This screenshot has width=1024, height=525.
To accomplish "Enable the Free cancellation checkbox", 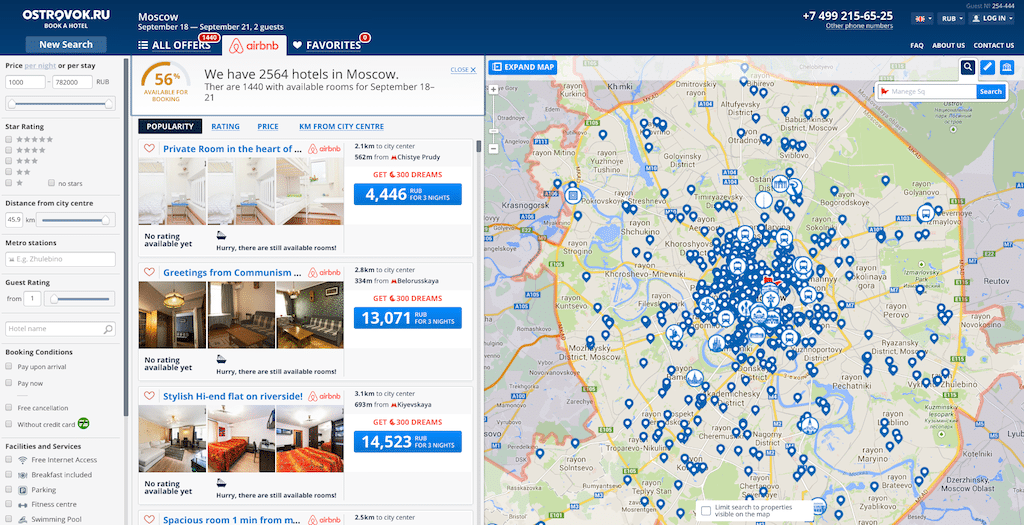I will 8,407.
